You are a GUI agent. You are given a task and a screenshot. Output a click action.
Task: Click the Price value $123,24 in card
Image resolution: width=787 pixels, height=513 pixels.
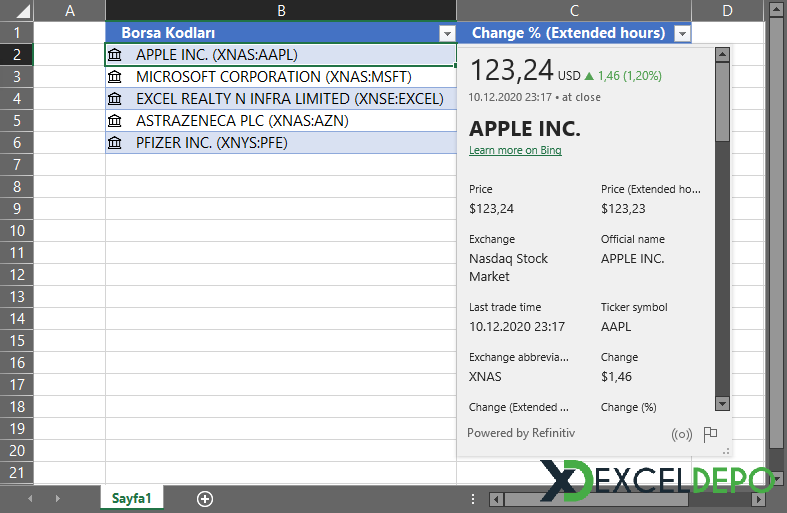coord(491,209)
